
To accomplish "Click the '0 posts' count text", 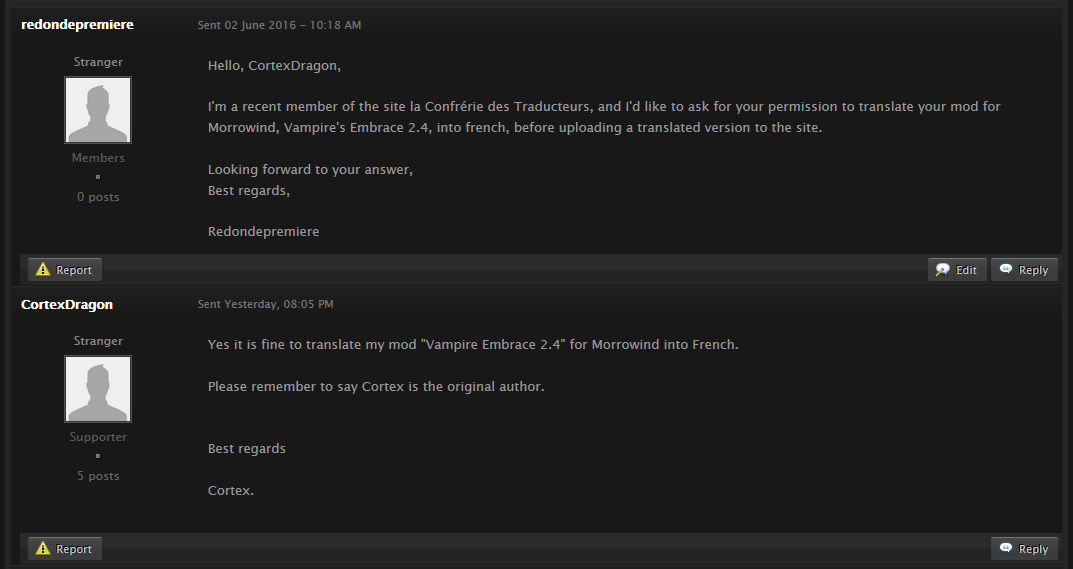I will point(98,197).
